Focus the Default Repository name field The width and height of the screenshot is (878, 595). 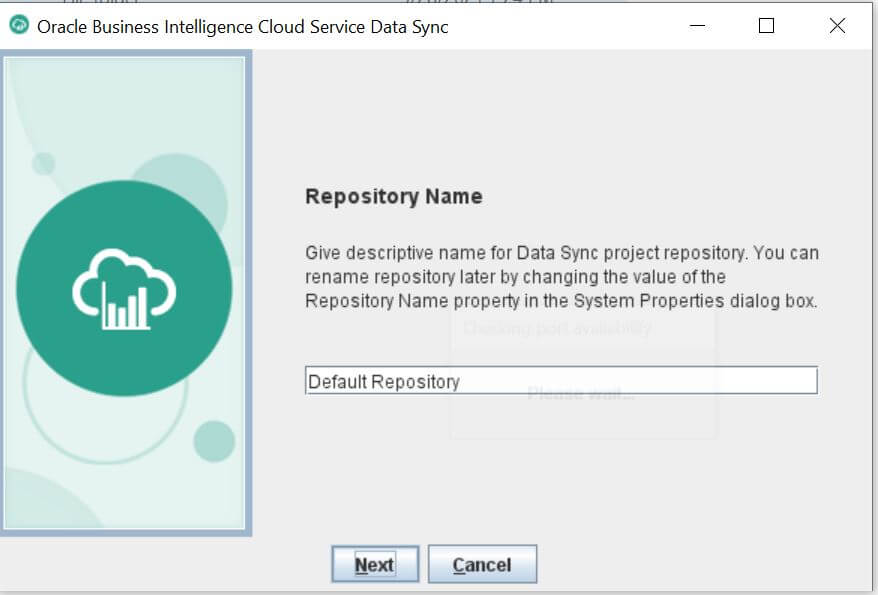click(561, 381)
